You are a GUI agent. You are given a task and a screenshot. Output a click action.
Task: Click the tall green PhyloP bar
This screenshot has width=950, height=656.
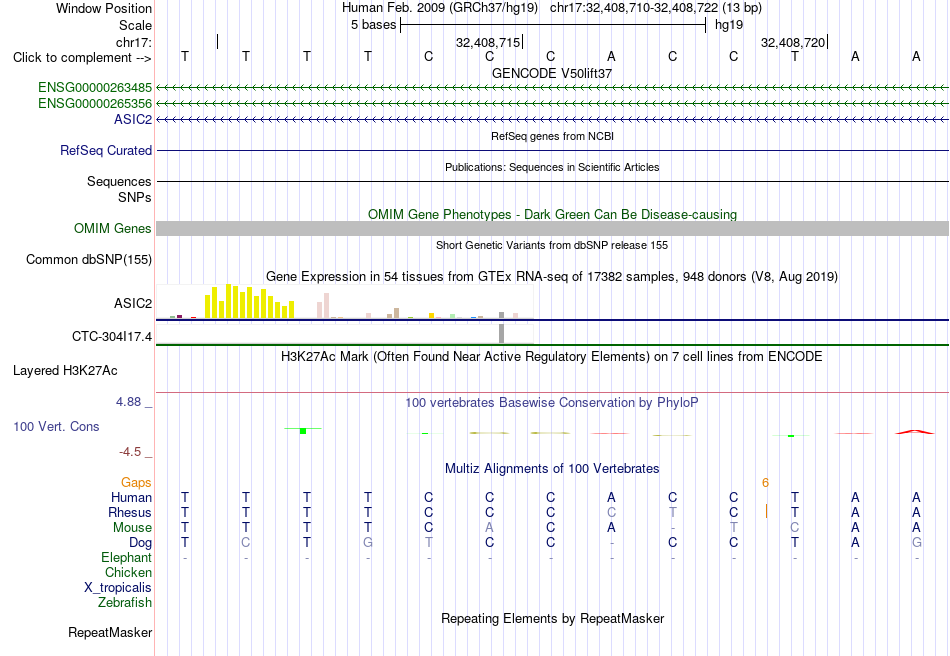coord(303,431)
